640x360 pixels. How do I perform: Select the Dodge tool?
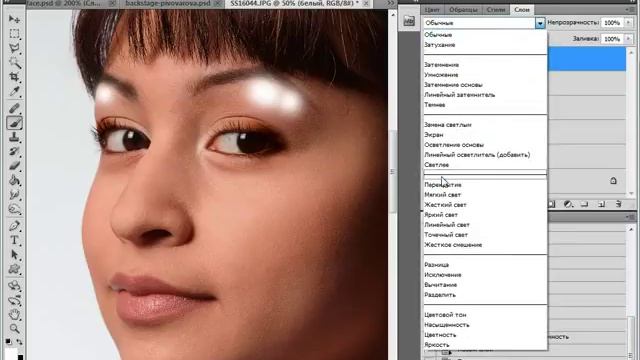point(14,209)
